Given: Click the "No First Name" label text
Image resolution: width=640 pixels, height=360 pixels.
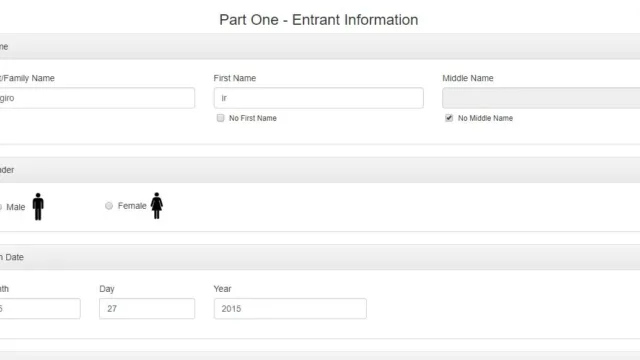Looking at the screenshot, I should pos(253,118).
